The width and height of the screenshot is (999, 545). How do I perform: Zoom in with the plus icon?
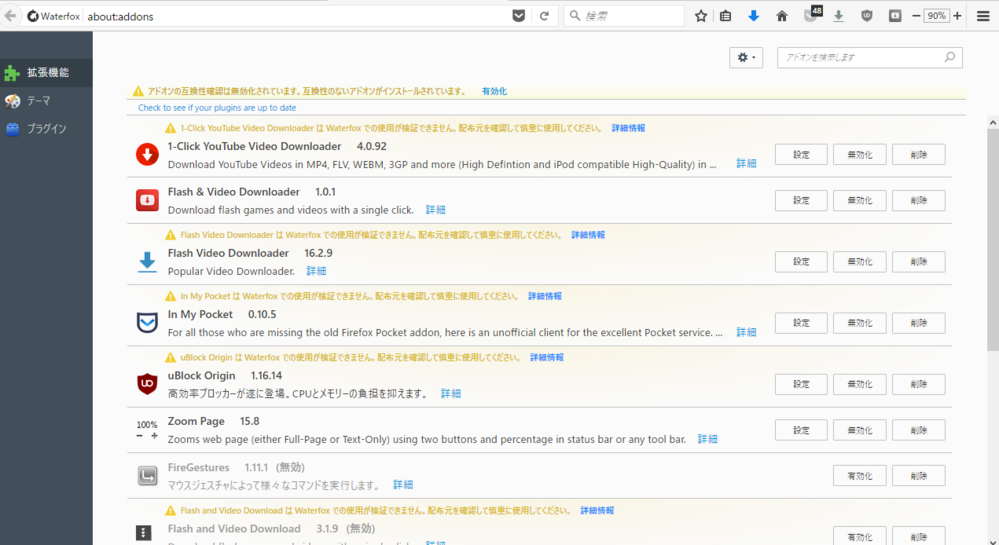pos(957,16)
